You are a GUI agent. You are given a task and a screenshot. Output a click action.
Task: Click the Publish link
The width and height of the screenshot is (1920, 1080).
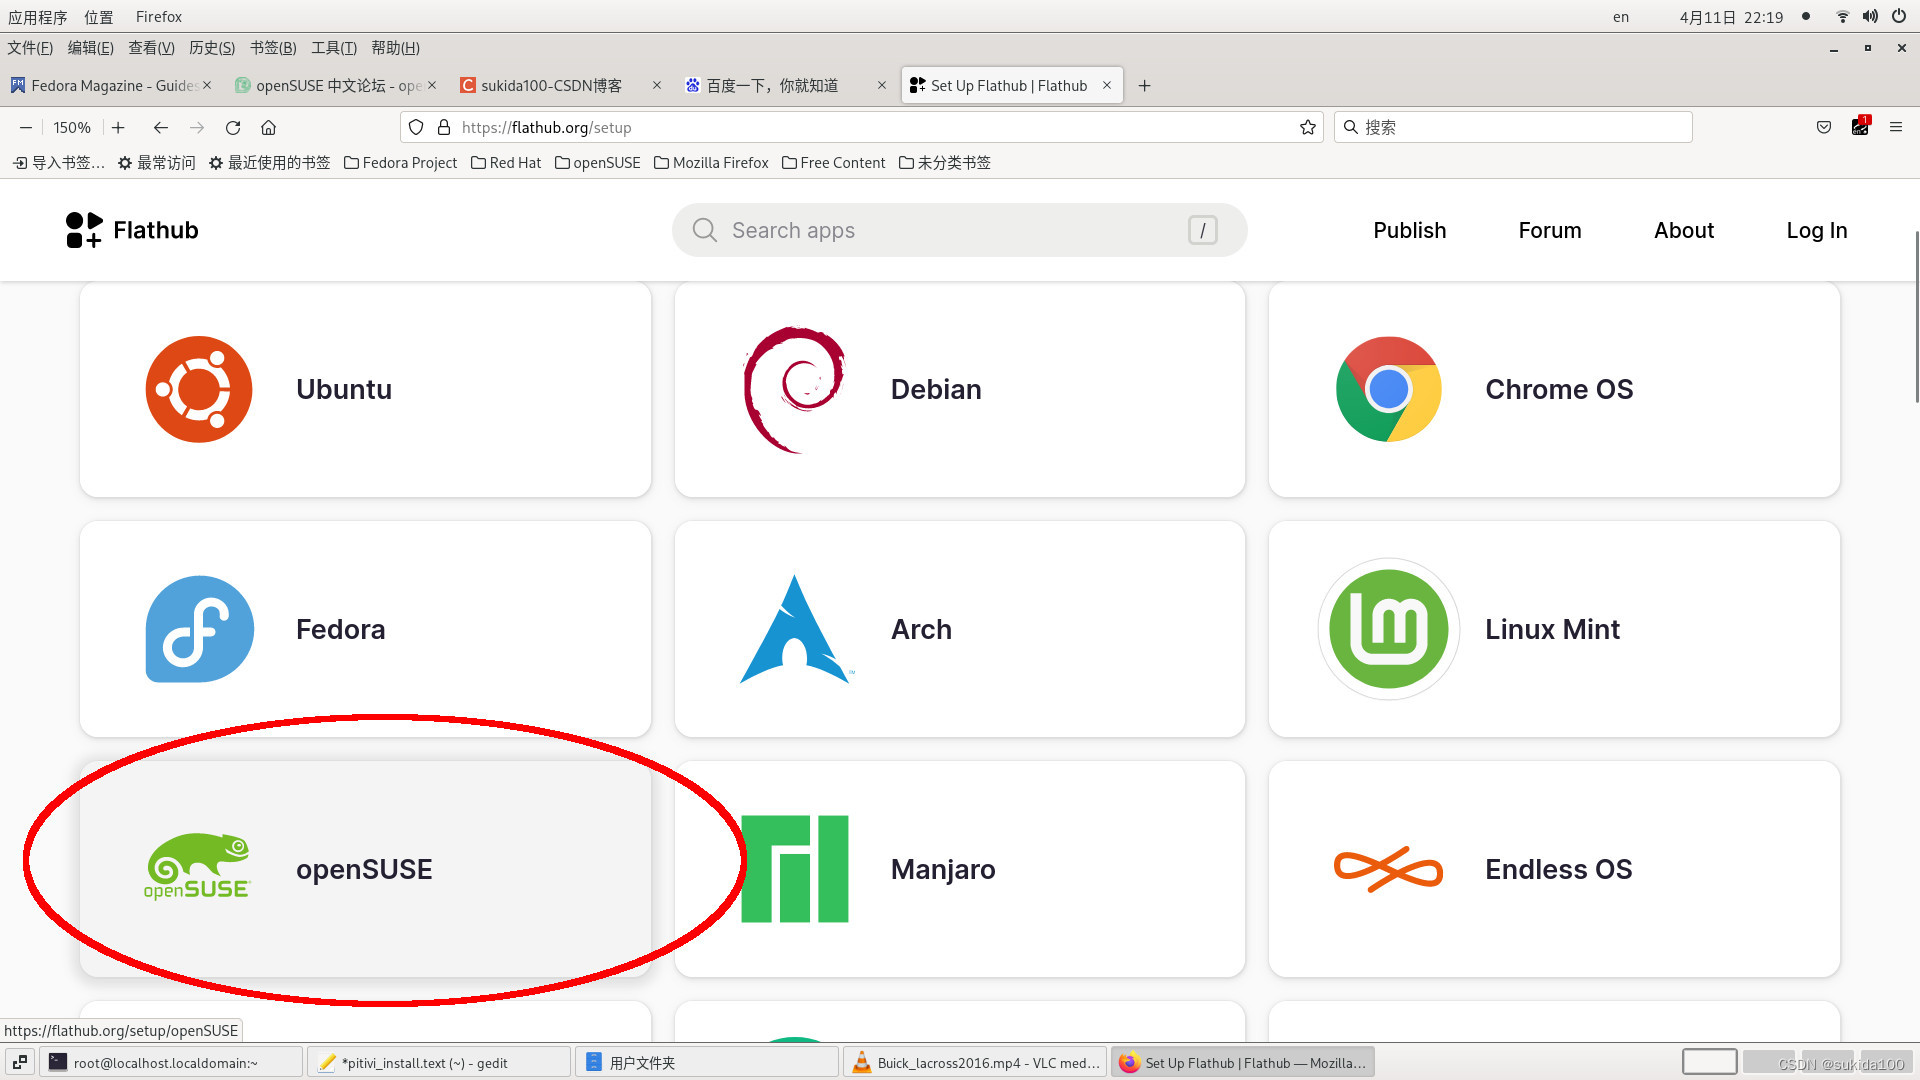coord(1409,230)
